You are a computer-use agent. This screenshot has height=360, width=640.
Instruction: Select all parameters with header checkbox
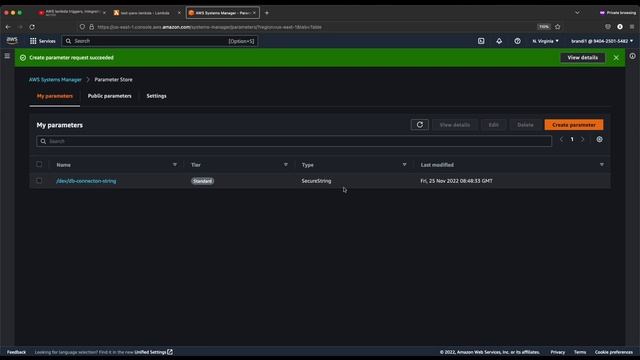click(39, 164)
